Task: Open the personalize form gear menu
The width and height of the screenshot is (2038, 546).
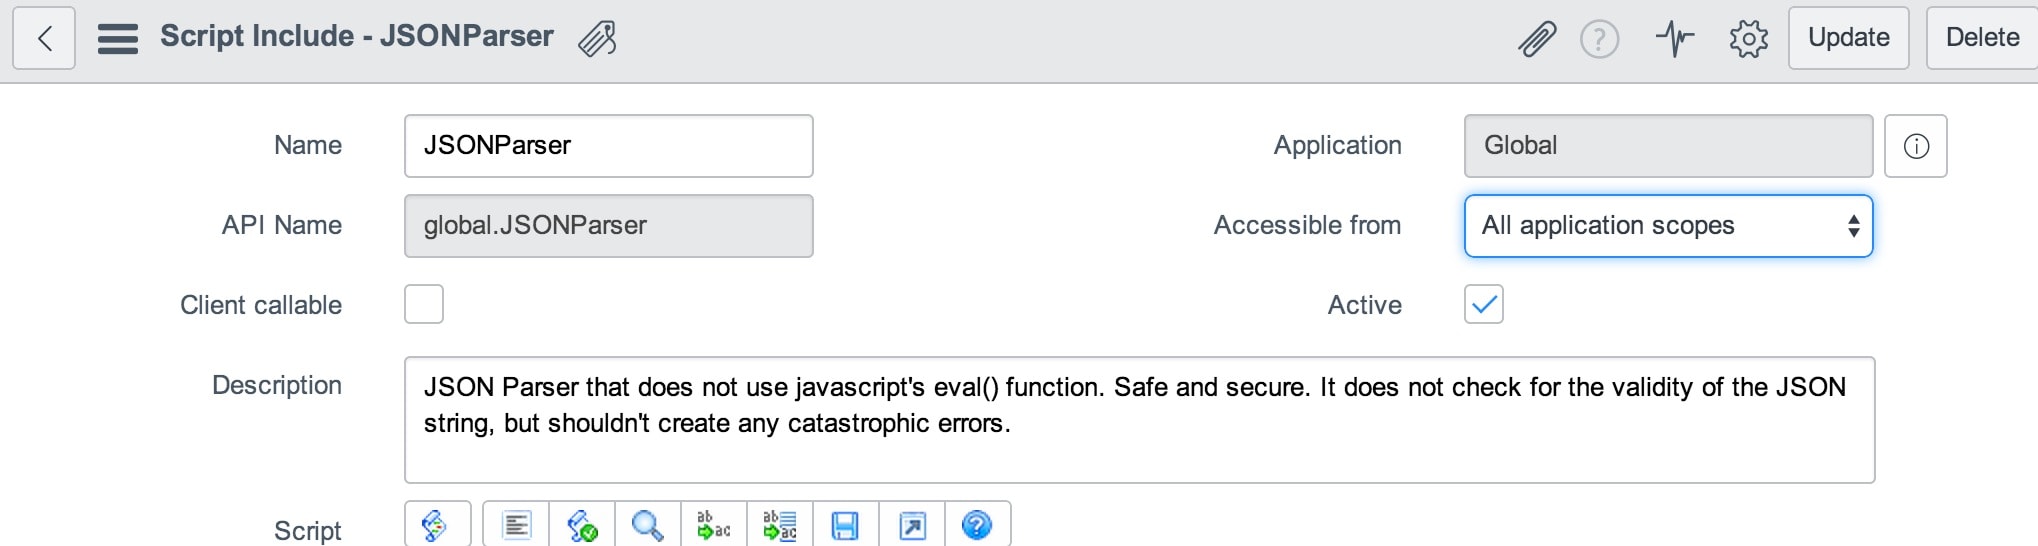Action: (1749, 39)
